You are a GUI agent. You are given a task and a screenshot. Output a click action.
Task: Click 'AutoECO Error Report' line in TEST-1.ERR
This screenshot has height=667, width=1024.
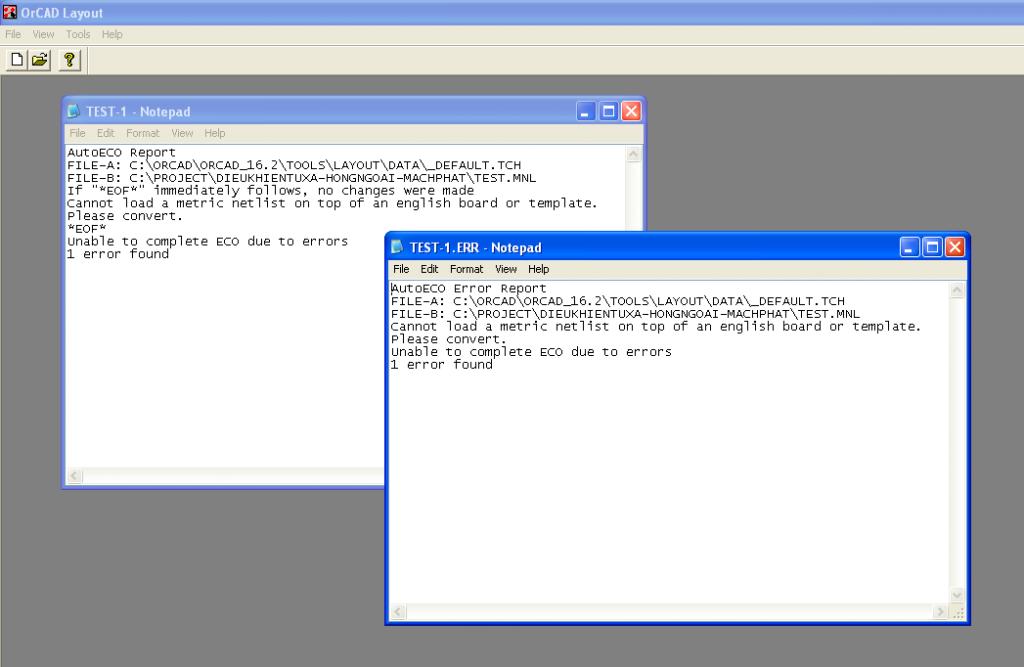[468, 288]
